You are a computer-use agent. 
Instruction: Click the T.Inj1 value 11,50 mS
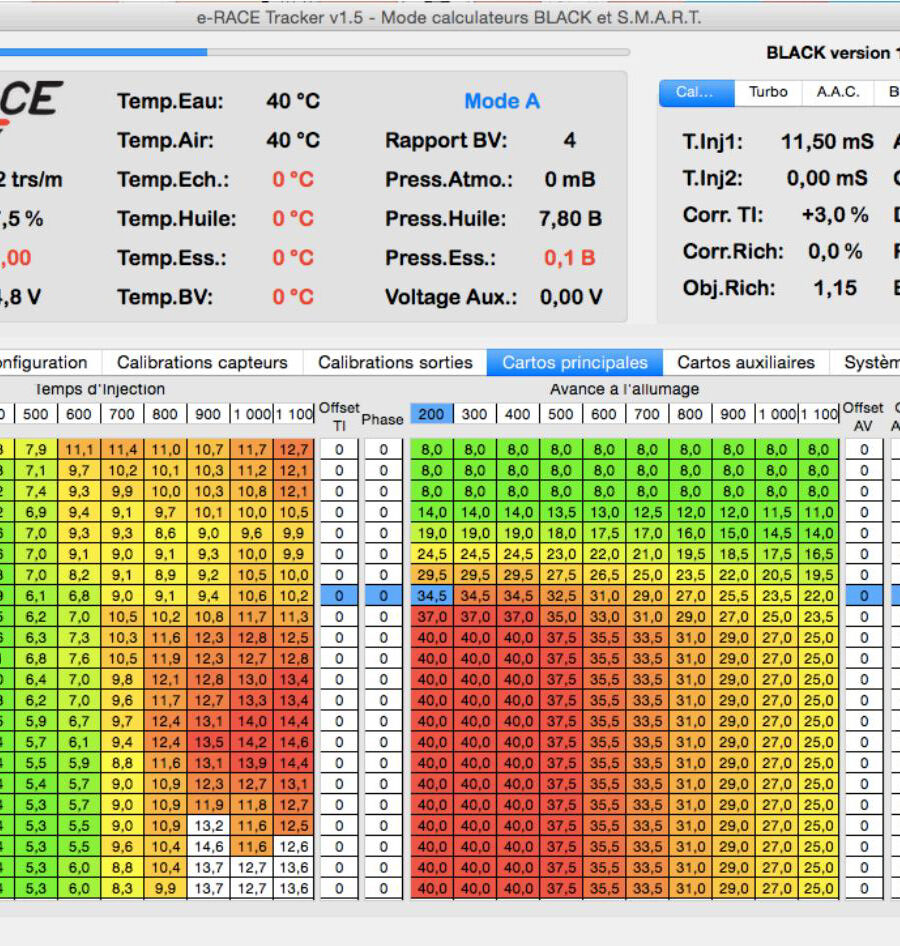click(827, 142)
